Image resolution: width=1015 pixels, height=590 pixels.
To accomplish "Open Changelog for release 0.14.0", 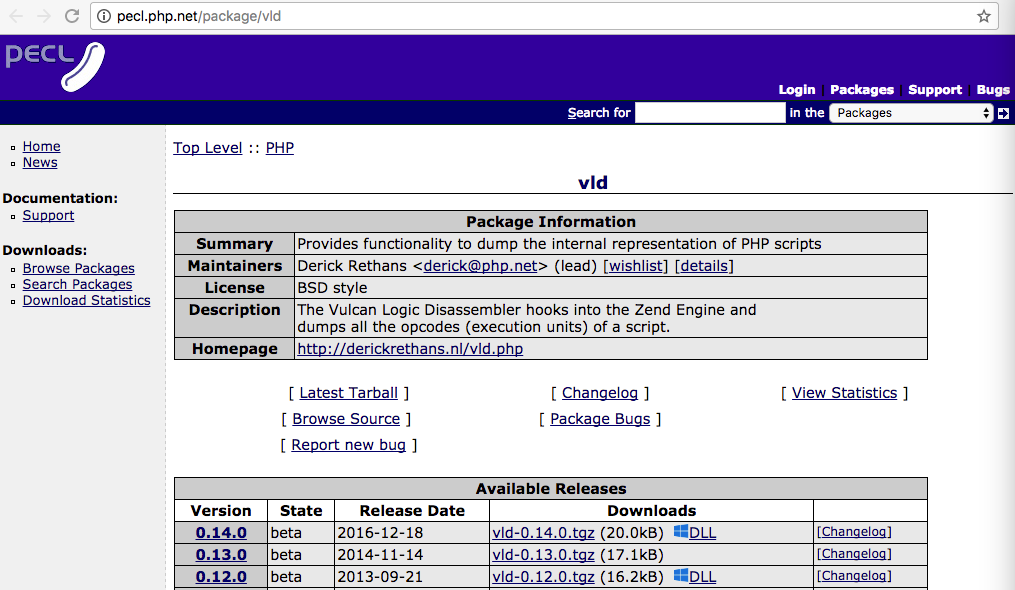I will 854,532.
